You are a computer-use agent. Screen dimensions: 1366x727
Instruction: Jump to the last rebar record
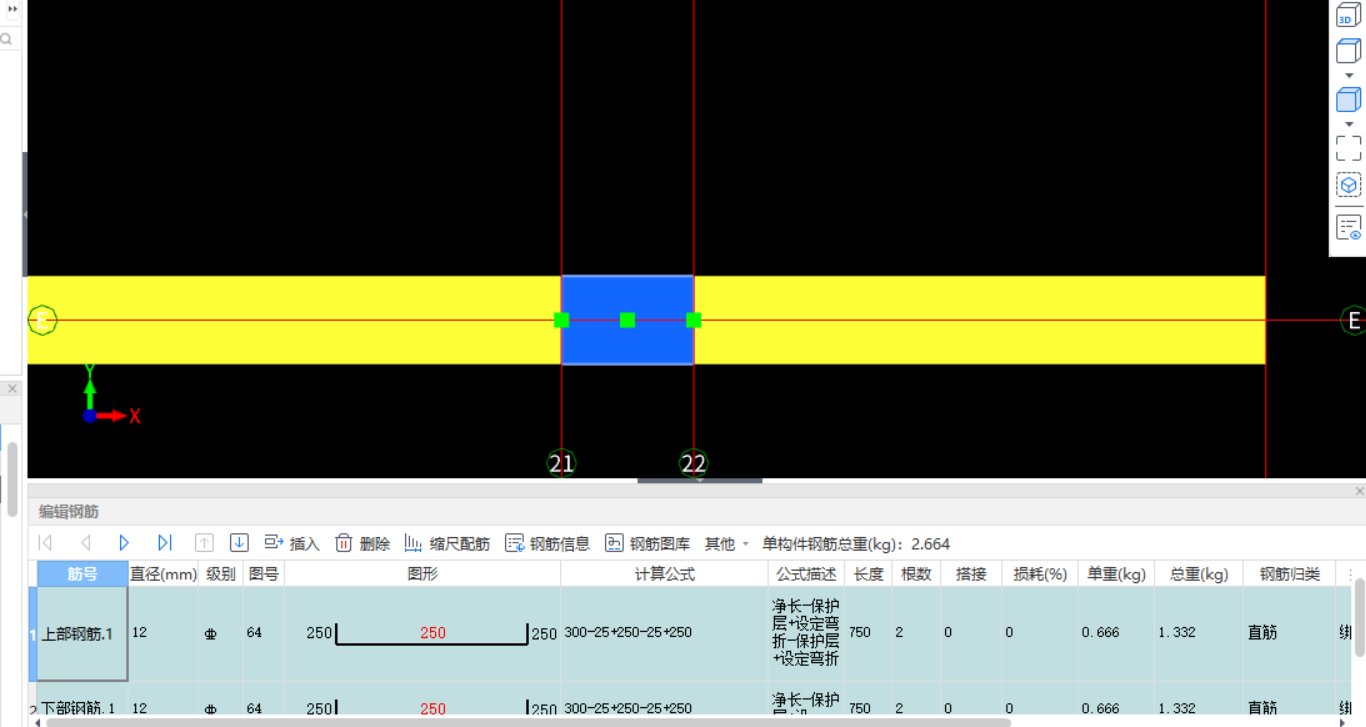(165, 543)
